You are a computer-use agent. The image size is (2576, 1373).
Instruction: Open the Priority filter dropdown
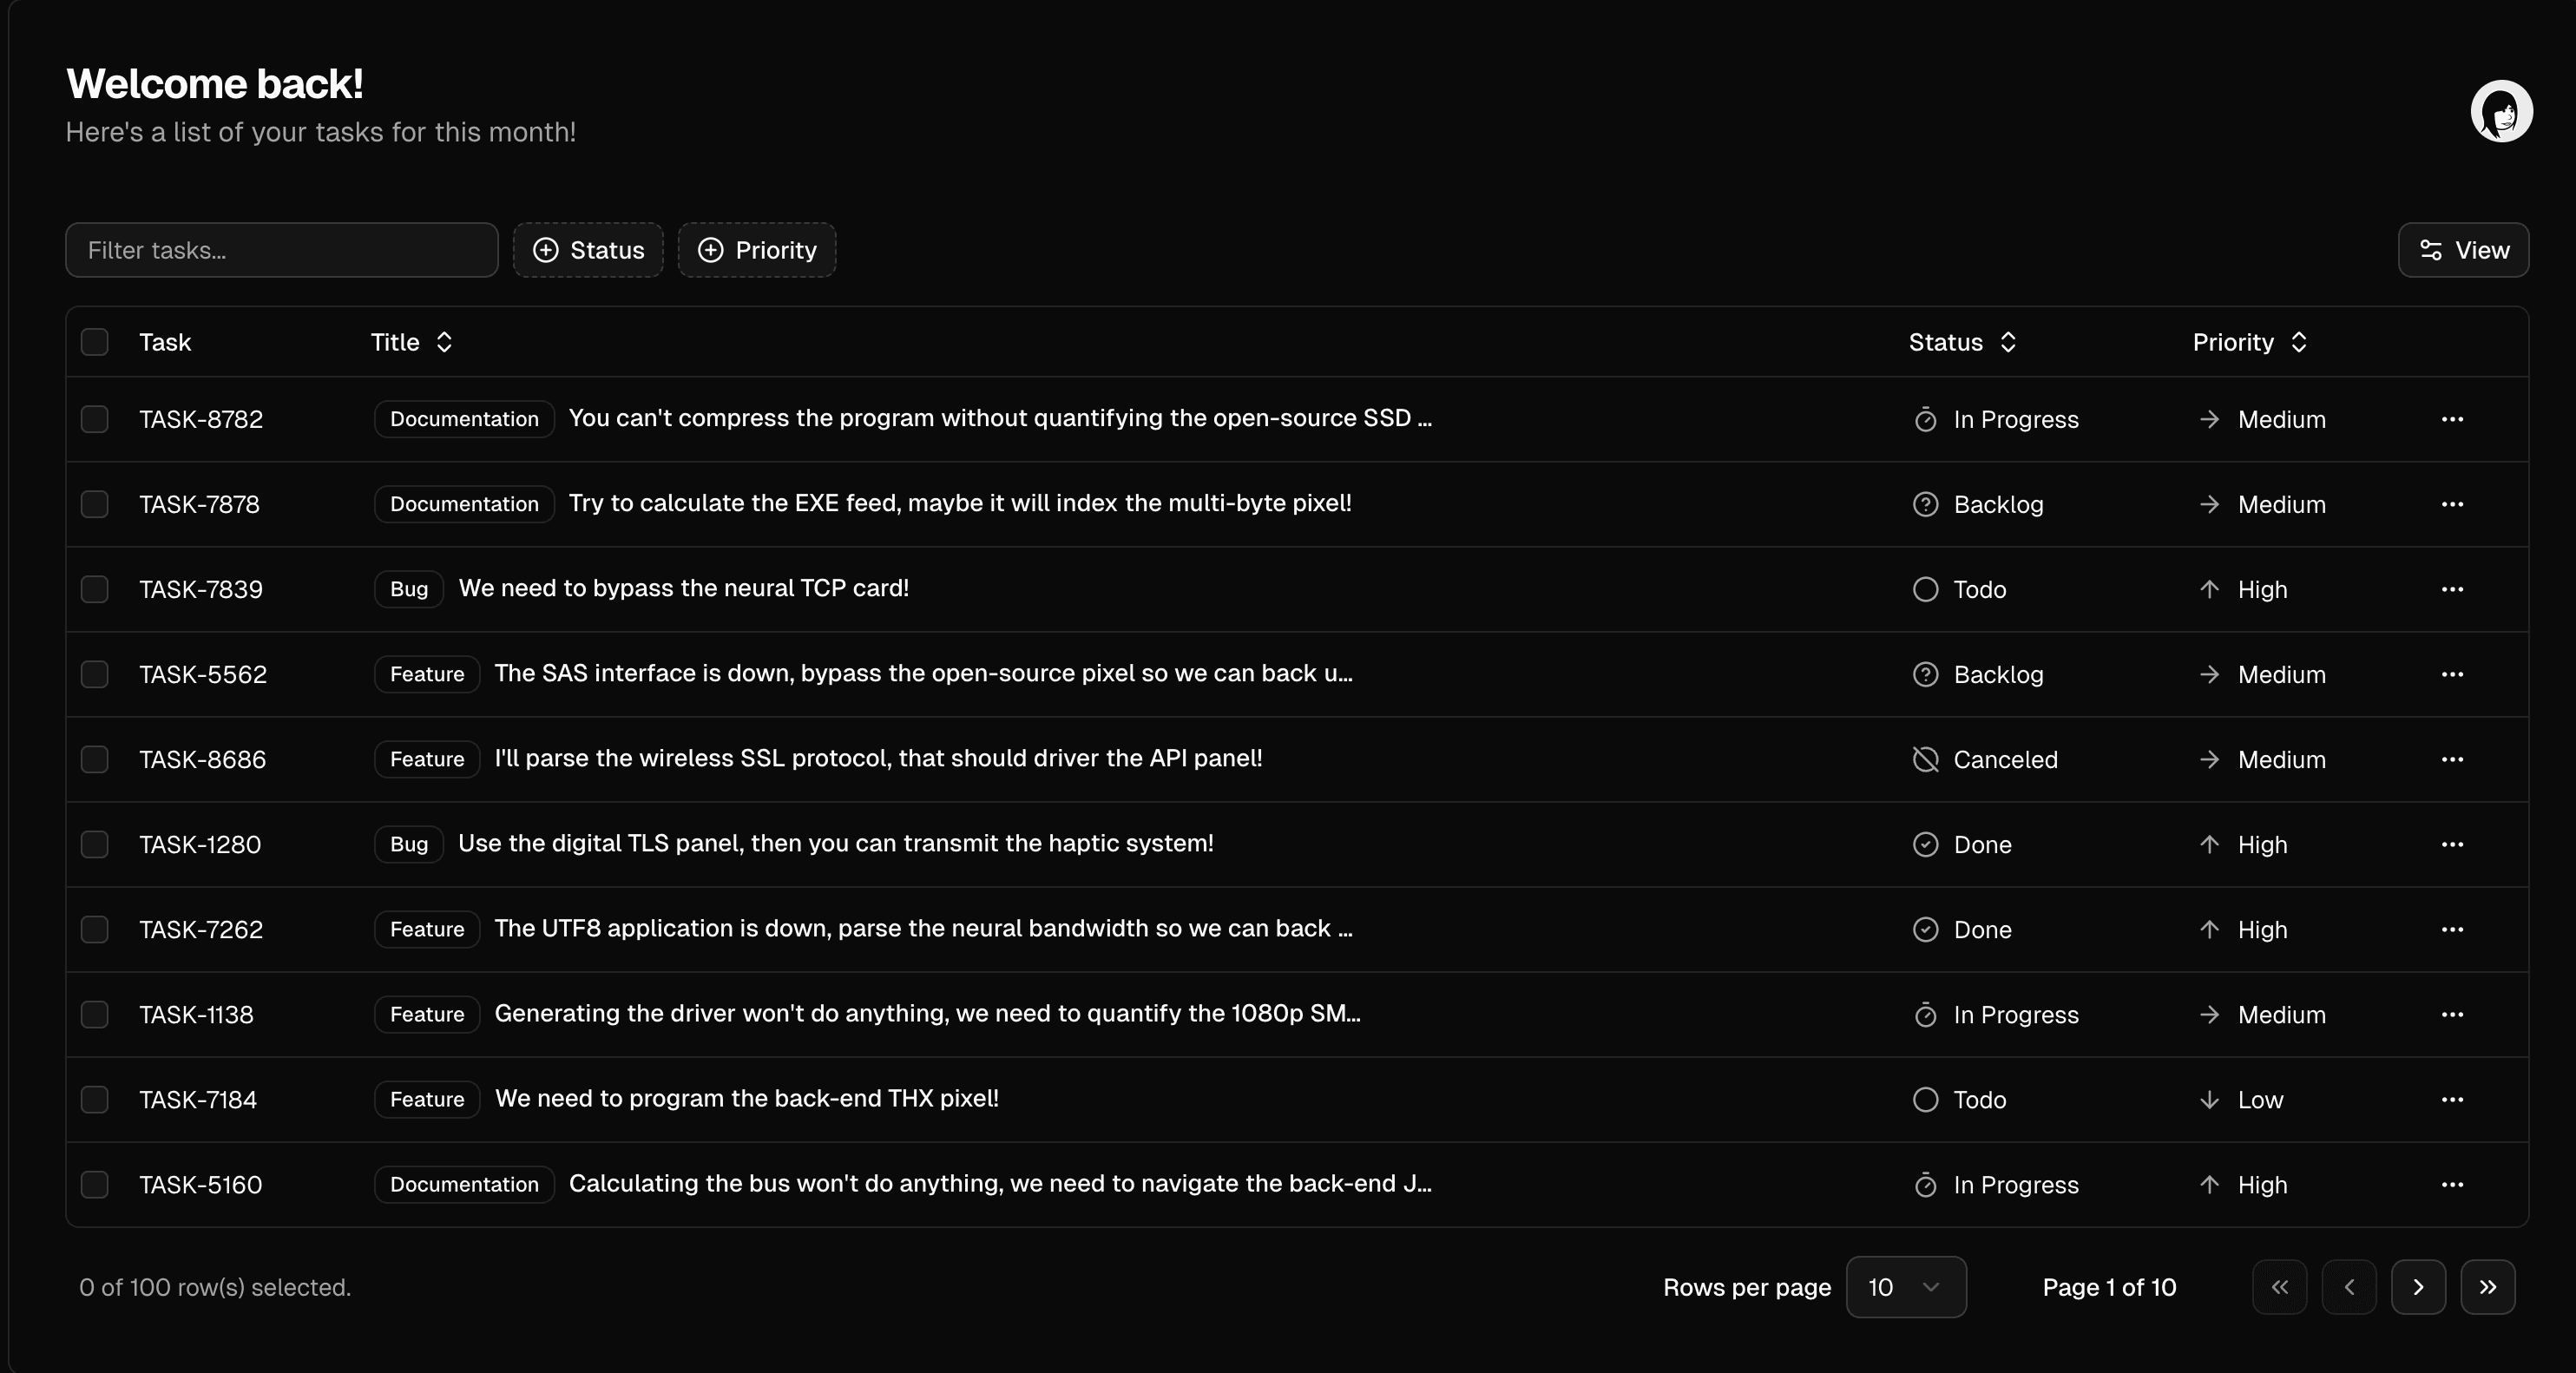757,250
